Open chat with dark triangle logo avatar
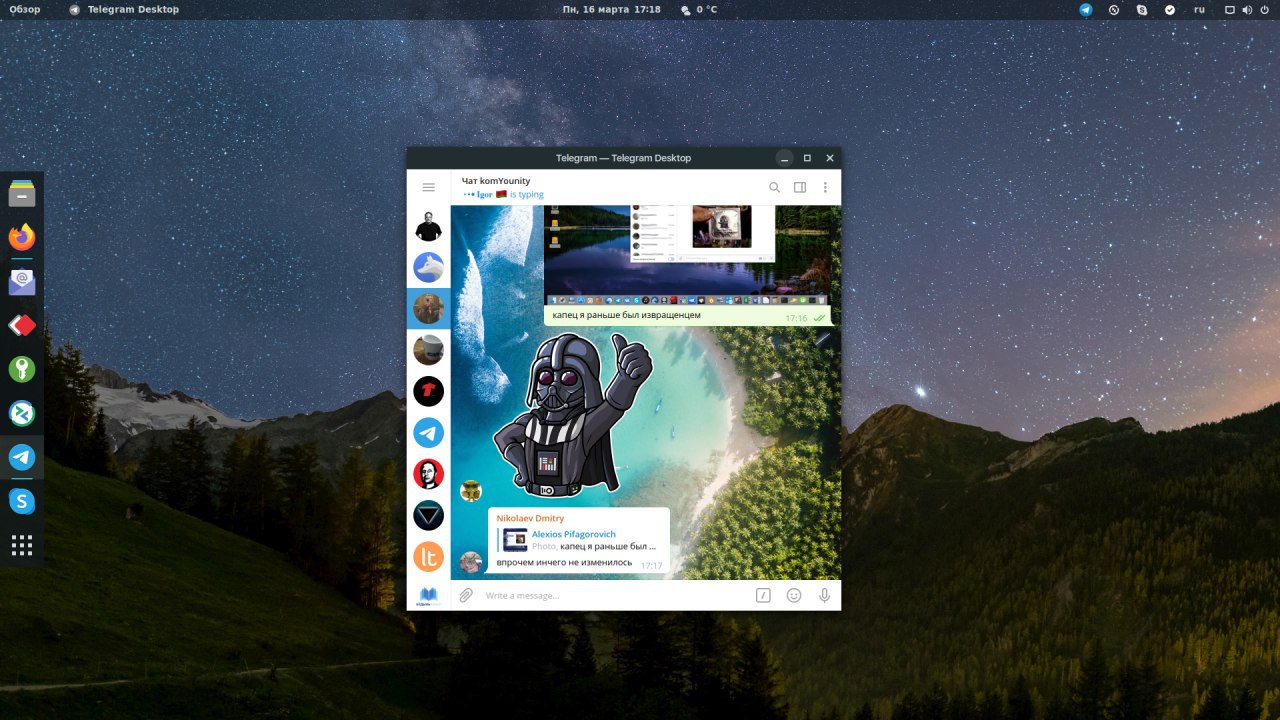This screenshot has height=720, width=1280. [x=428, y=515]
